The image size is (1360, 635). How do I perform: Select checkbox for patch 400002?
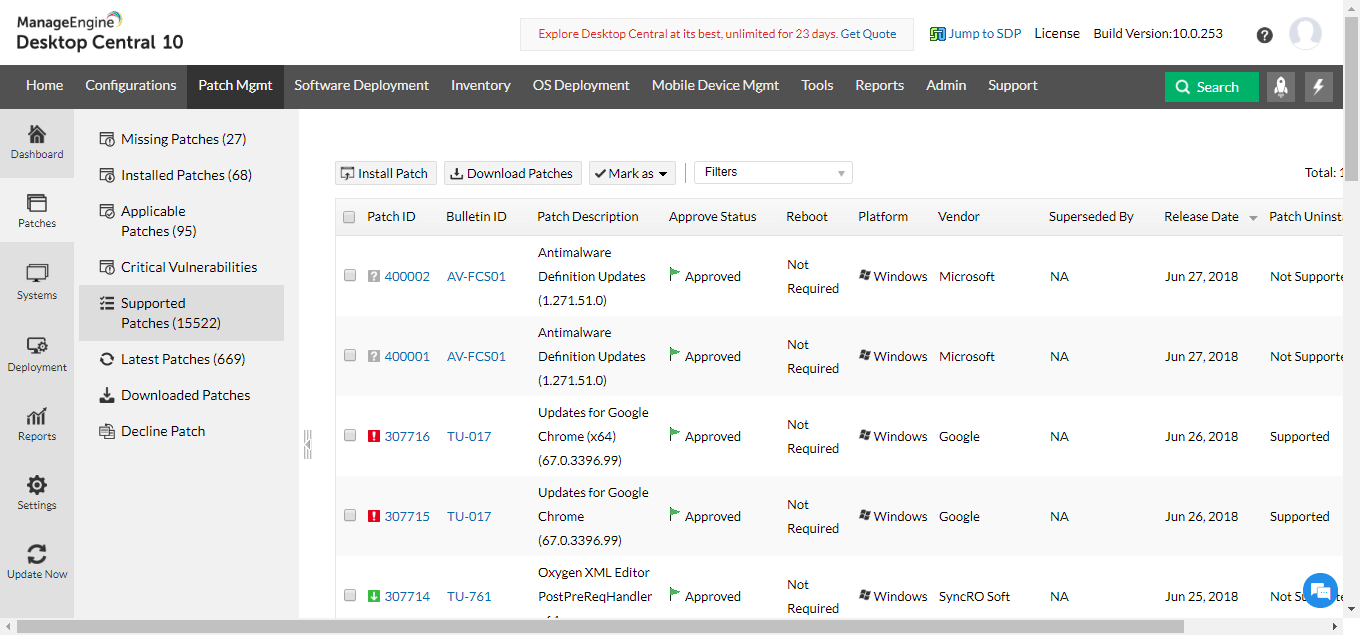pos(350,276)
